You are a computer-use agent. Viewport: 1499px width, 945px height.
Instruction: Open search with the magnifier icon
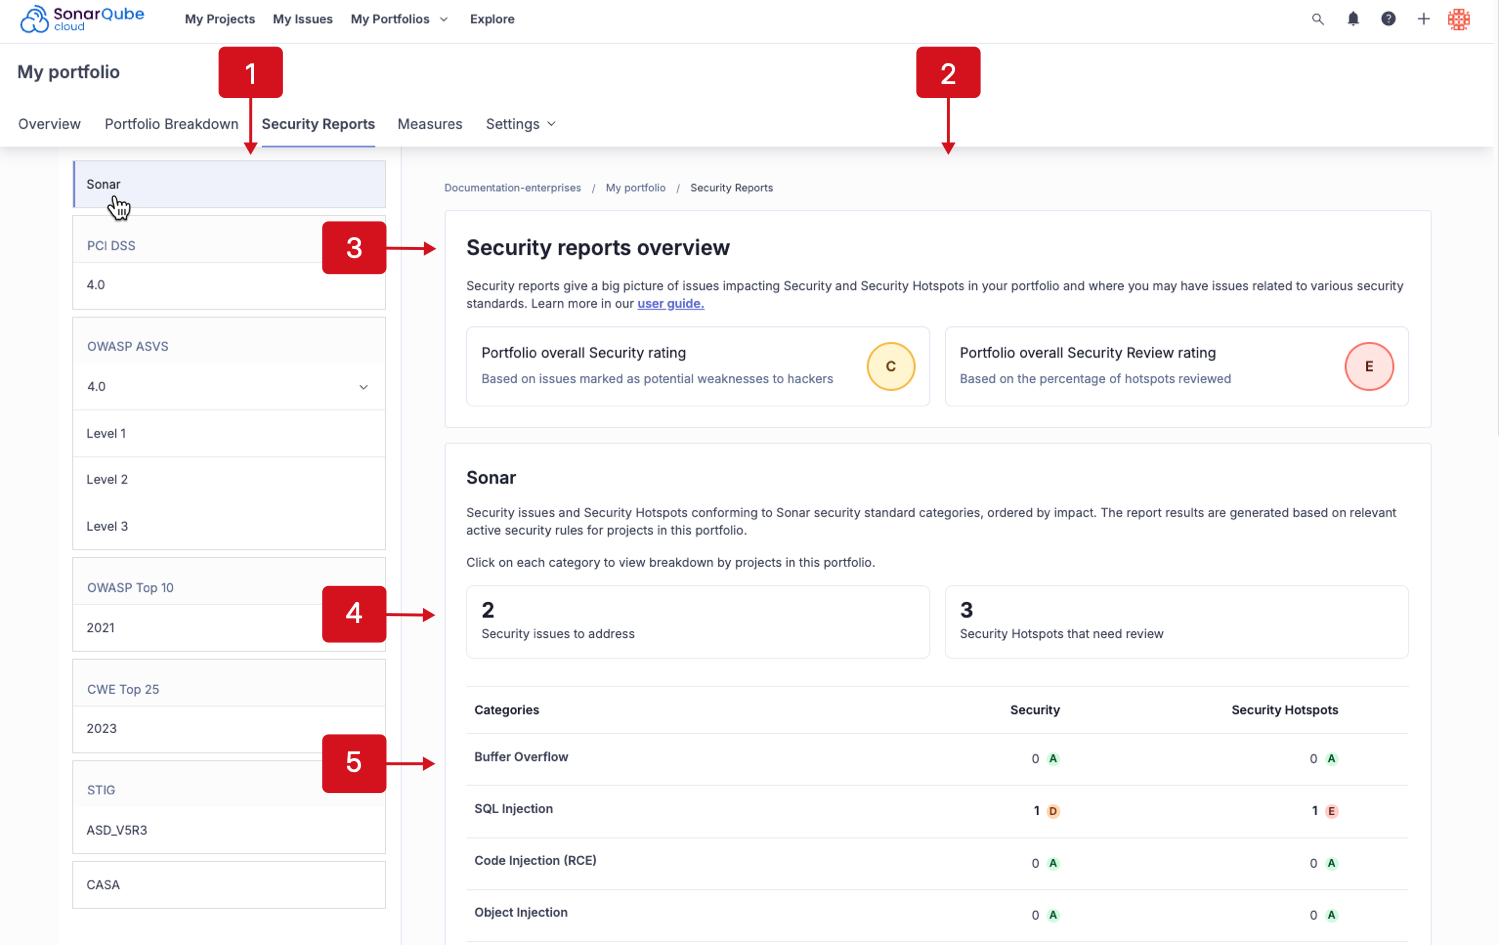tap(1317, 18)
